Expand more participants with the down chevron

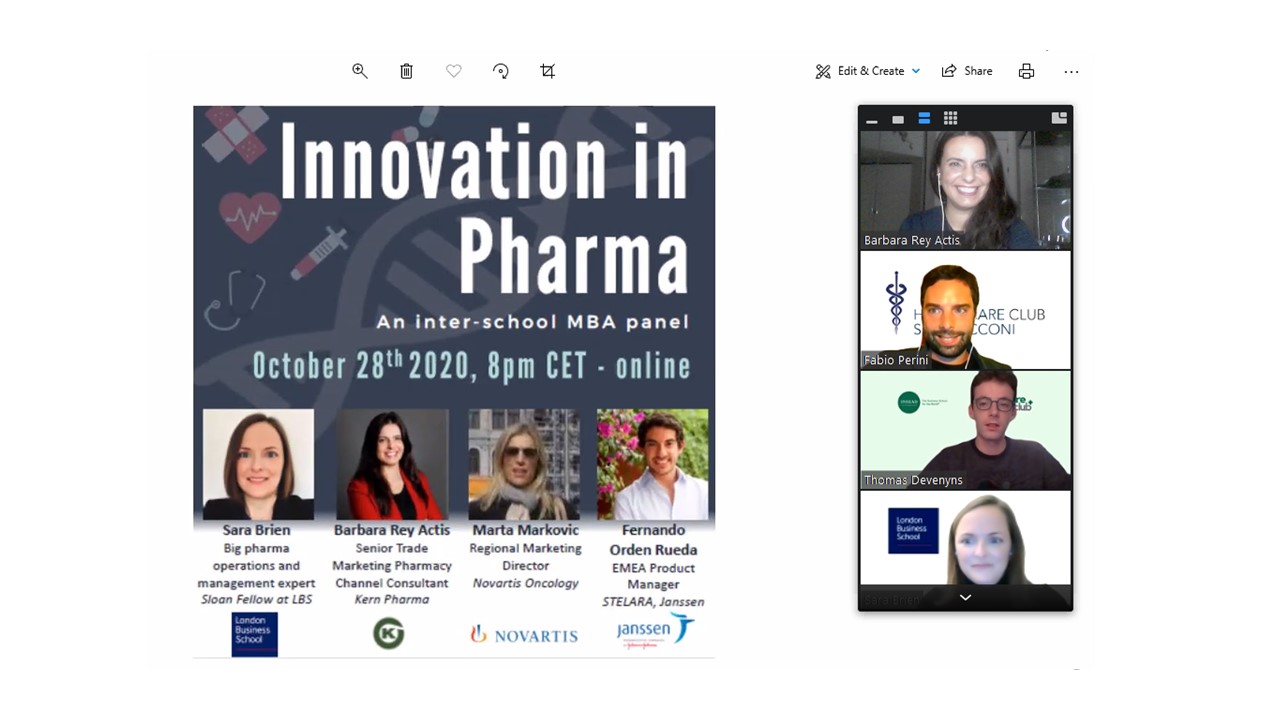965,597
